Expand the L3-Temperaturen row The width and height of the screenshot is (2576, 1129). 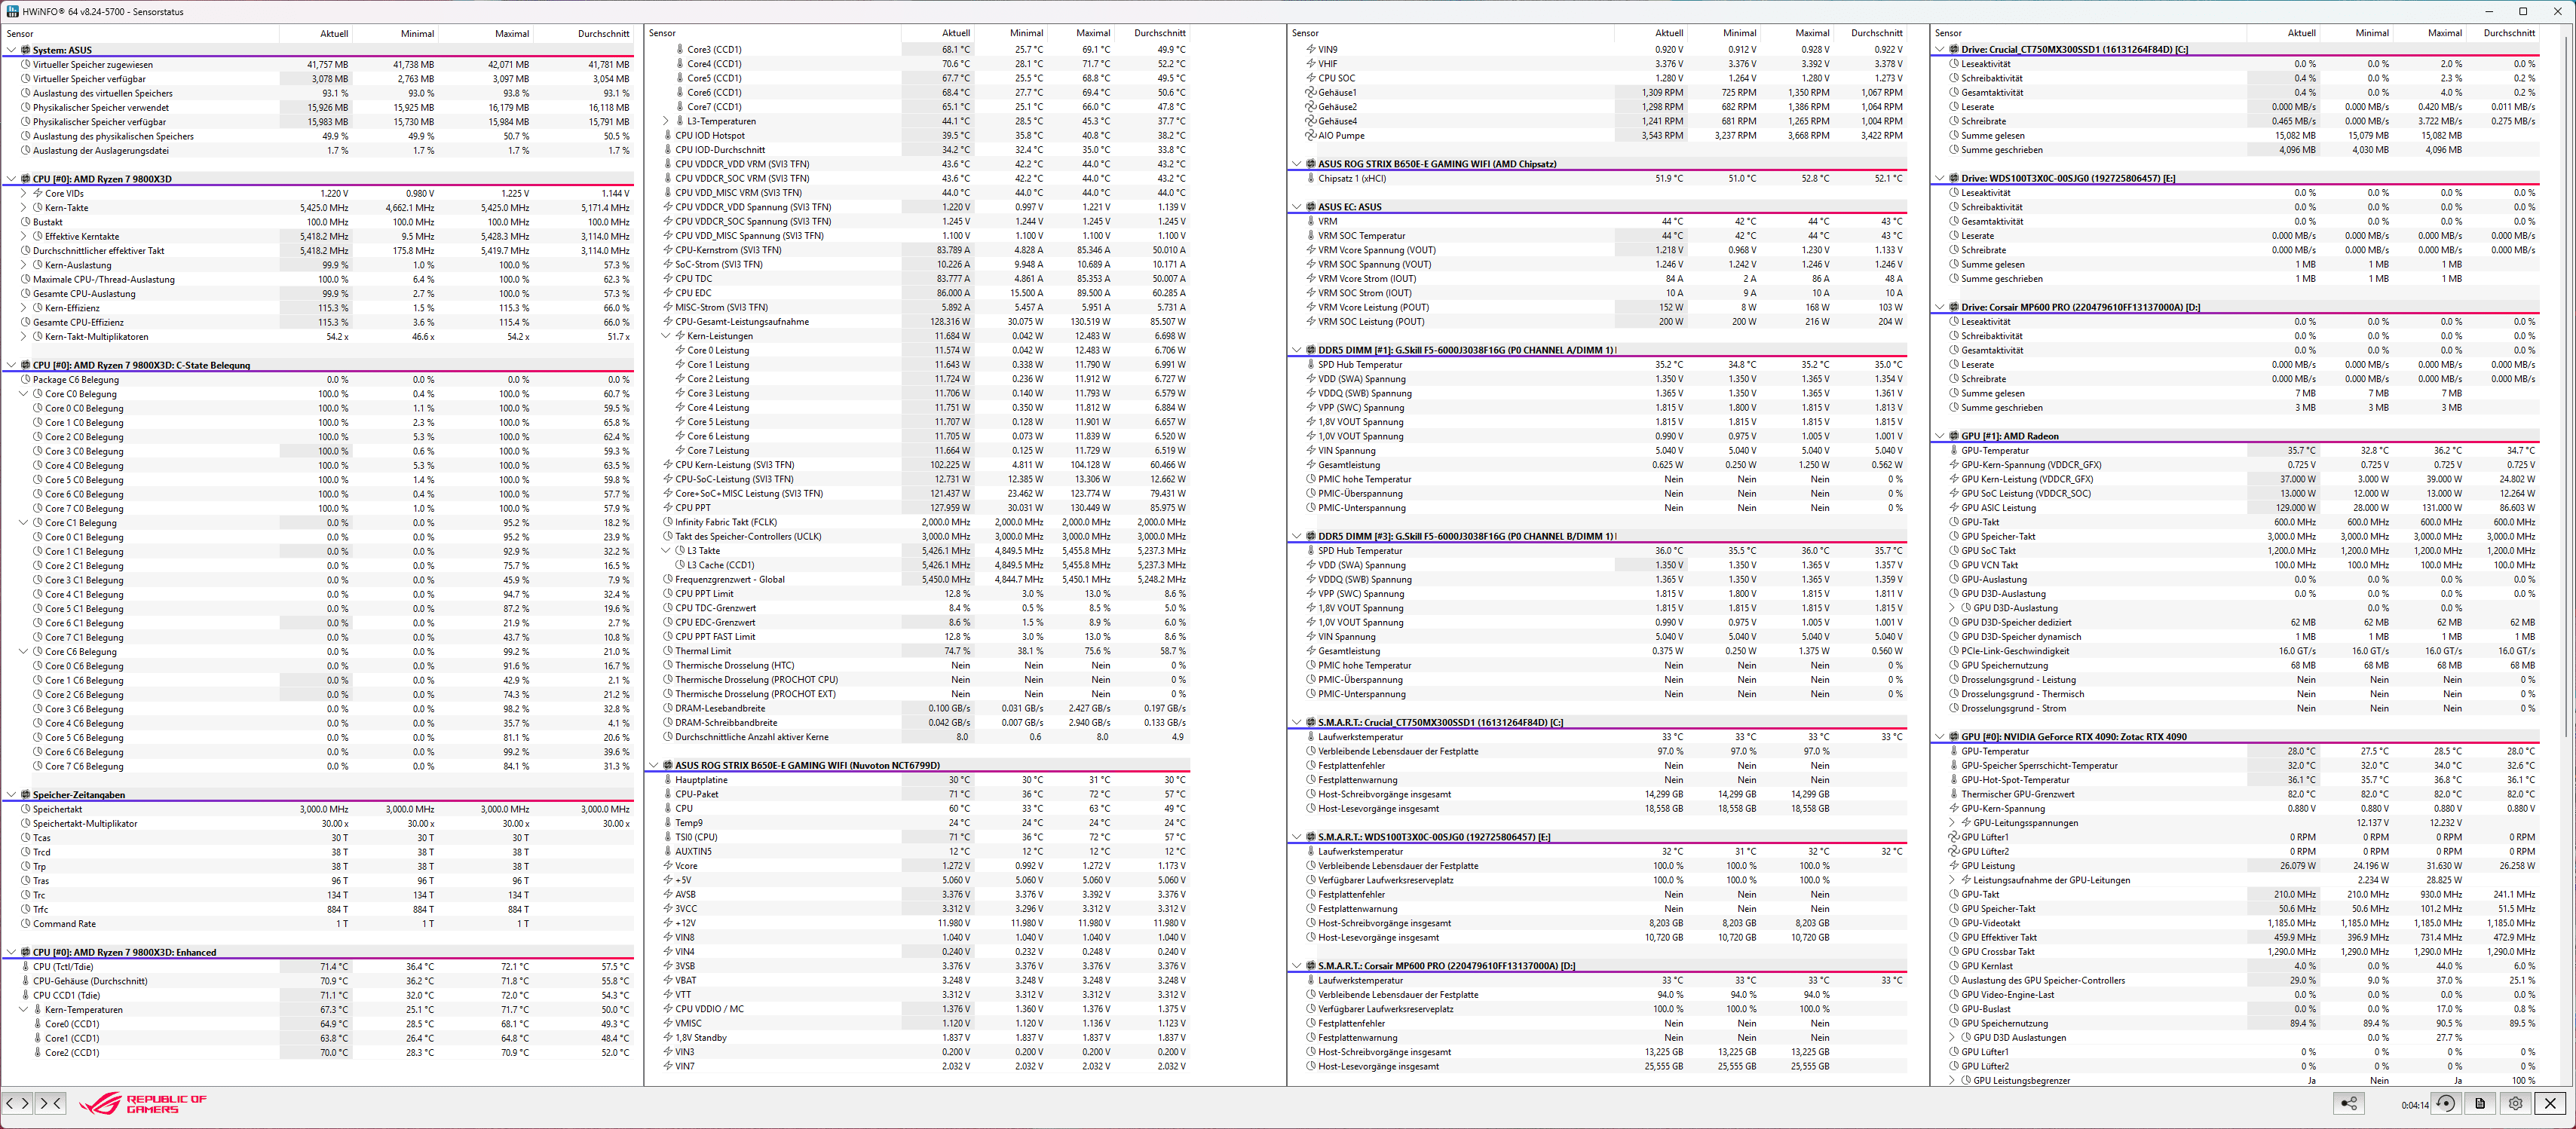[x=667, y=121]
